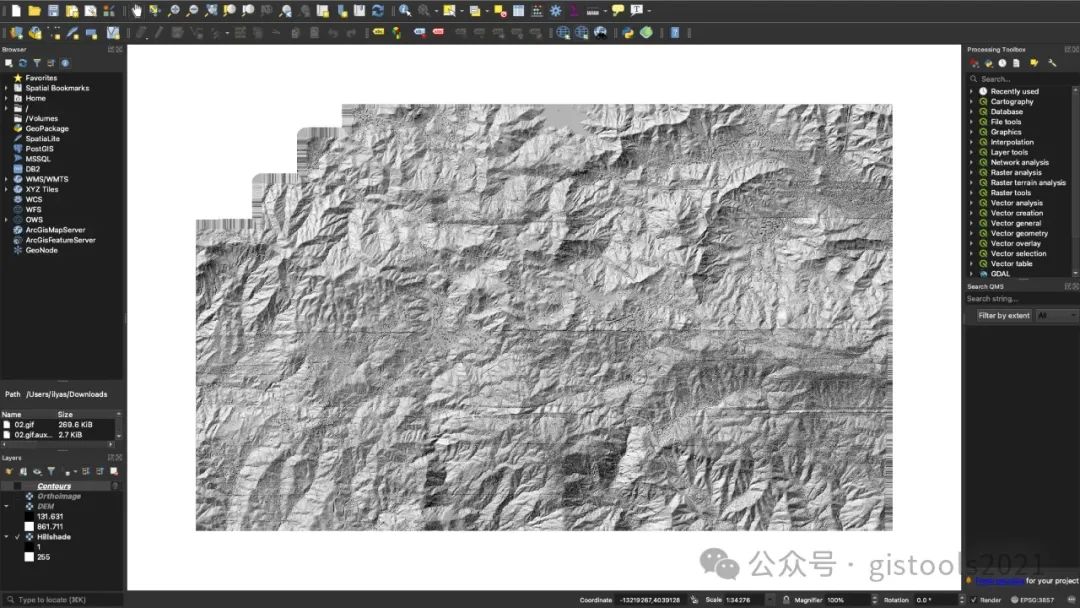Click the Processing Toolbox history clock icon

tap(1002, 63)
